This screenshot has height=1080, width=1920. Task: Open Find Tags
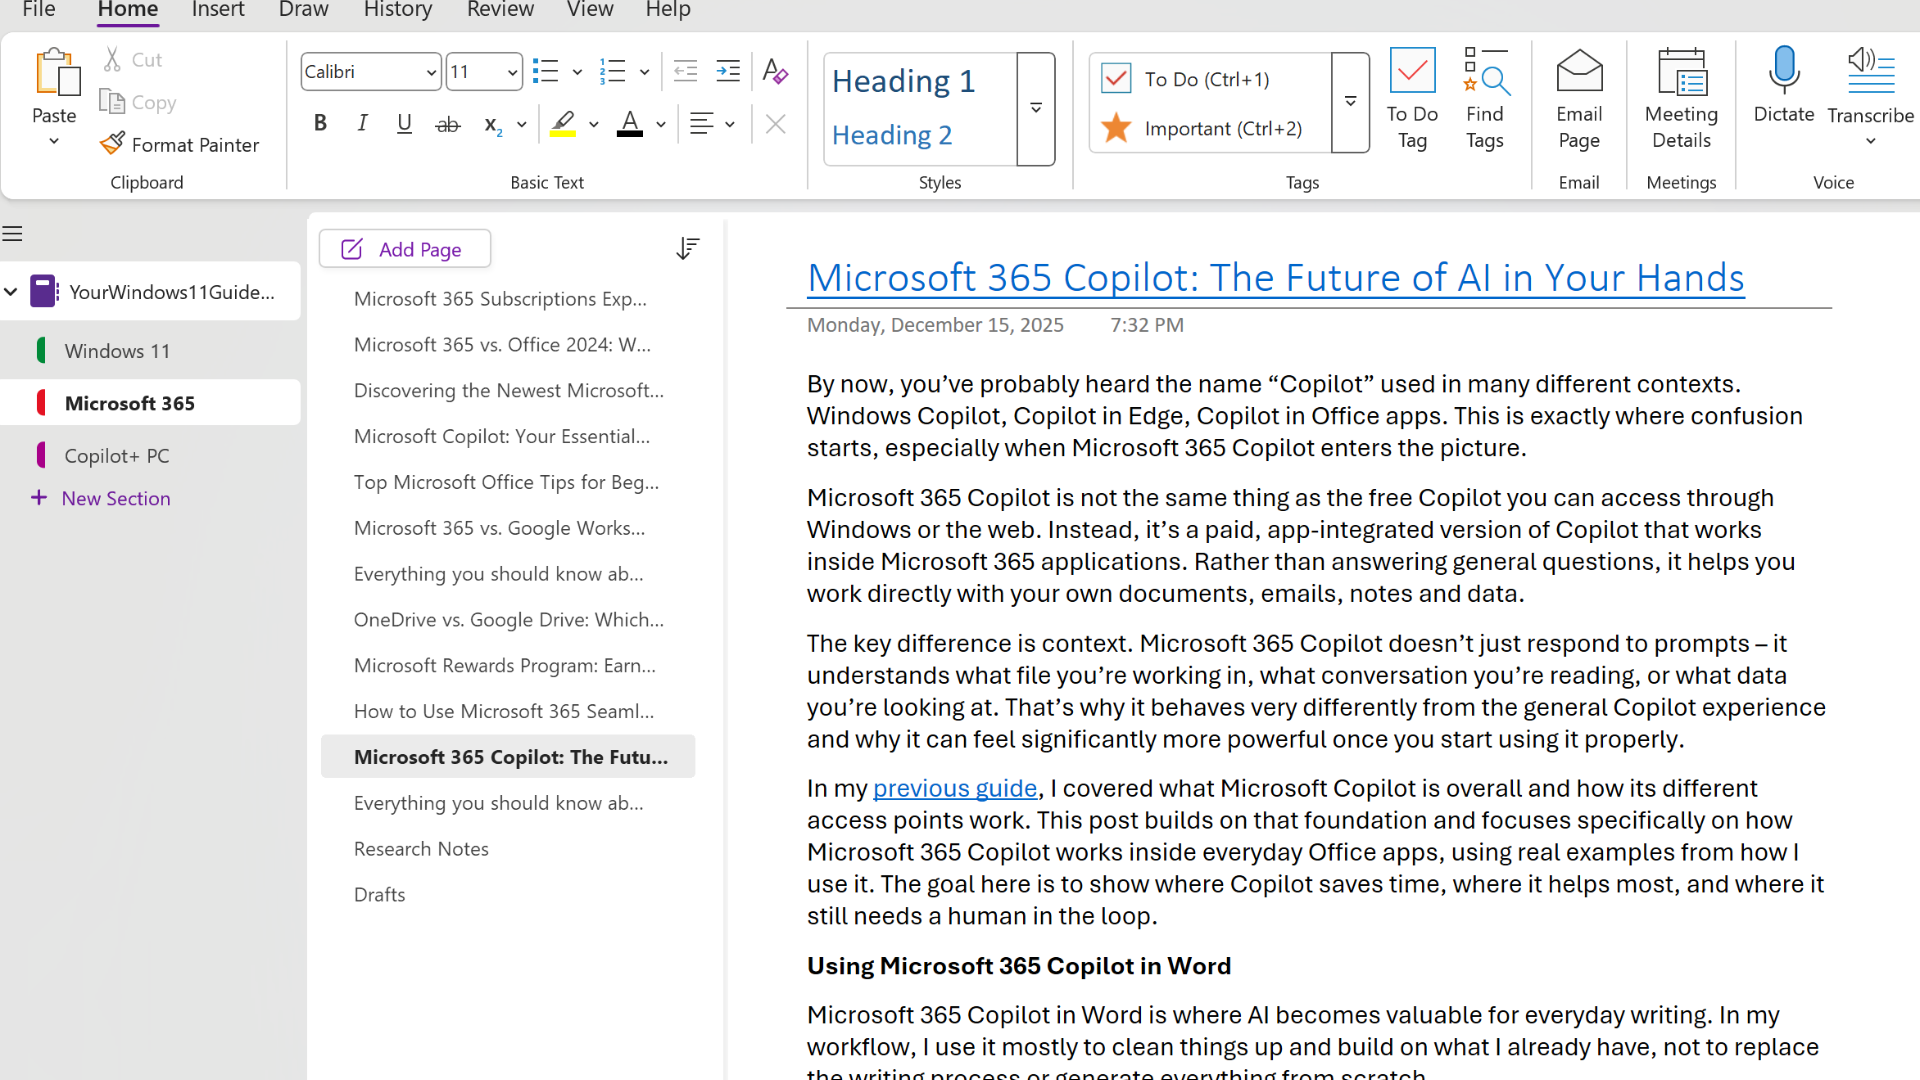coord(1485,98)
